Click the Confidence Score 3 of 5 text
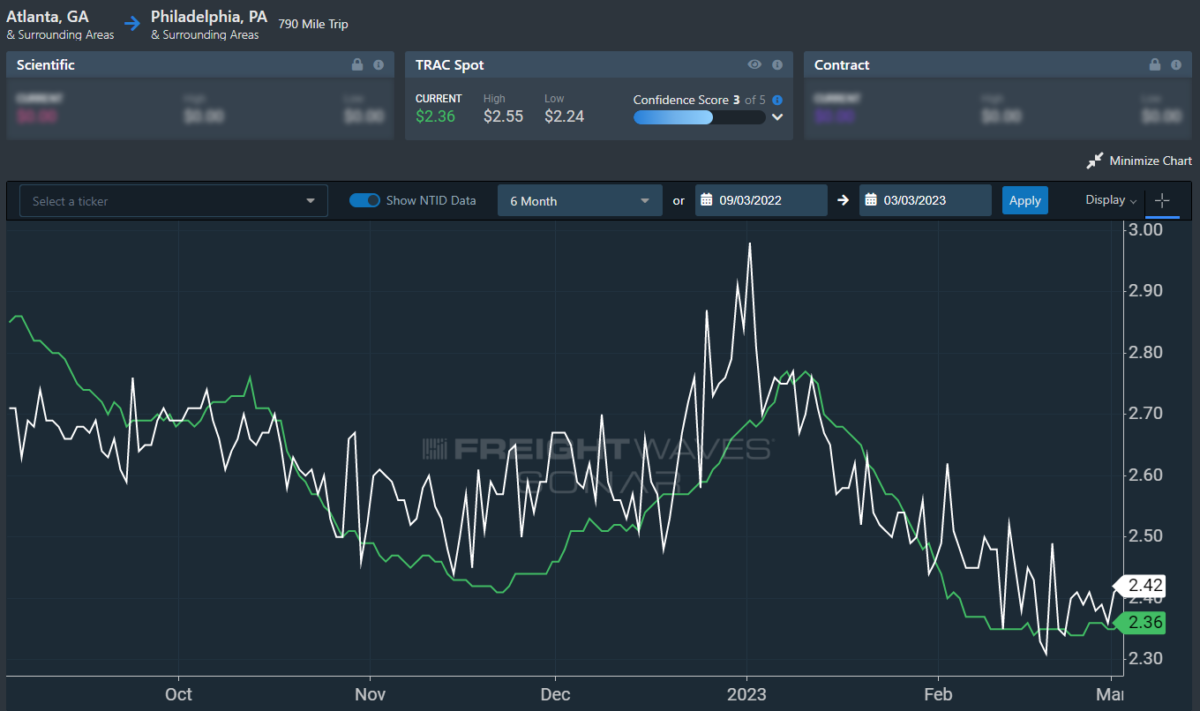 point(700,100)
